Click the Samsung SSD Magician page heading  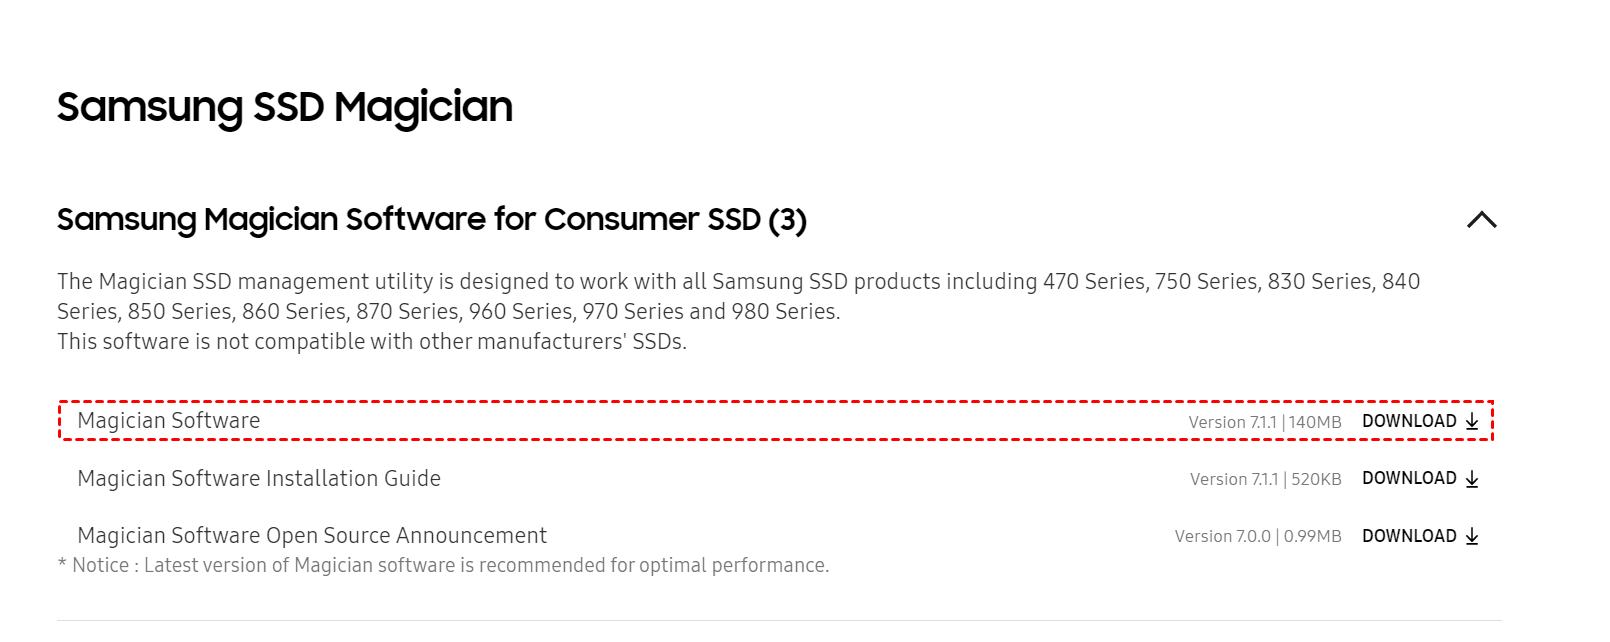tap(284, 107)
